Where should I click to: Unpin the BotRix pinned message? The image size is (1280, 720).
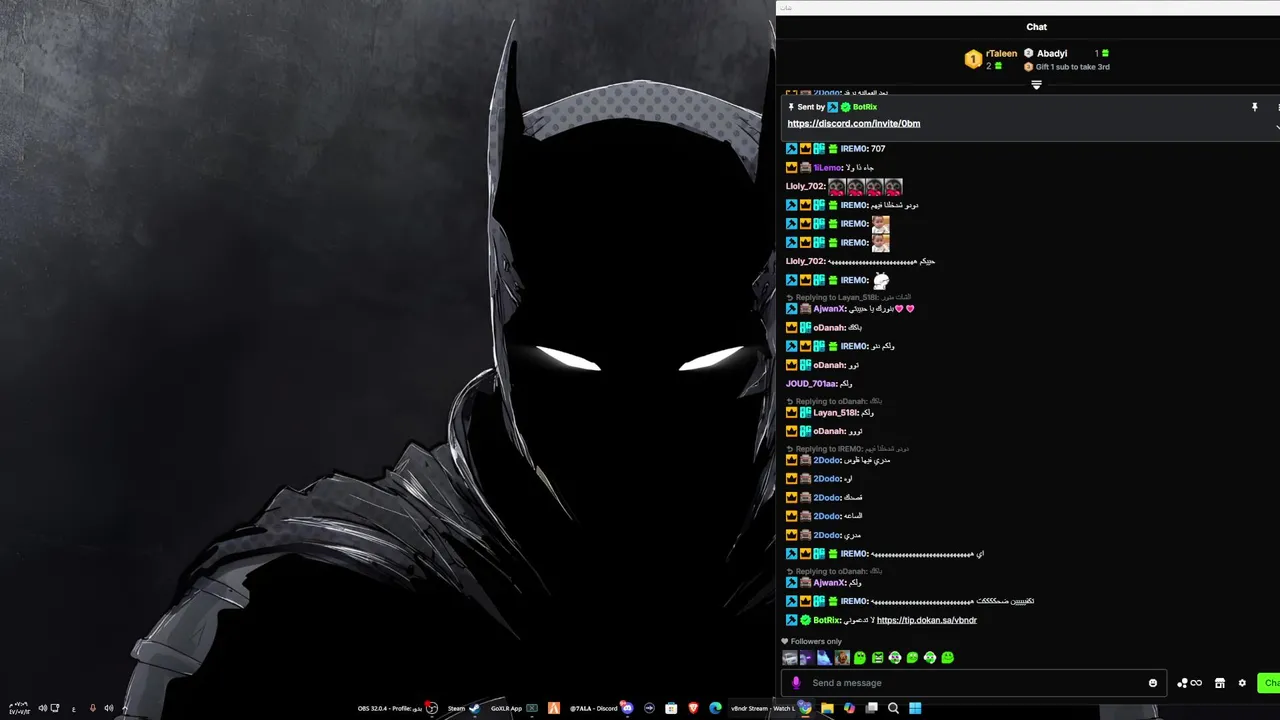(1254, 107)
